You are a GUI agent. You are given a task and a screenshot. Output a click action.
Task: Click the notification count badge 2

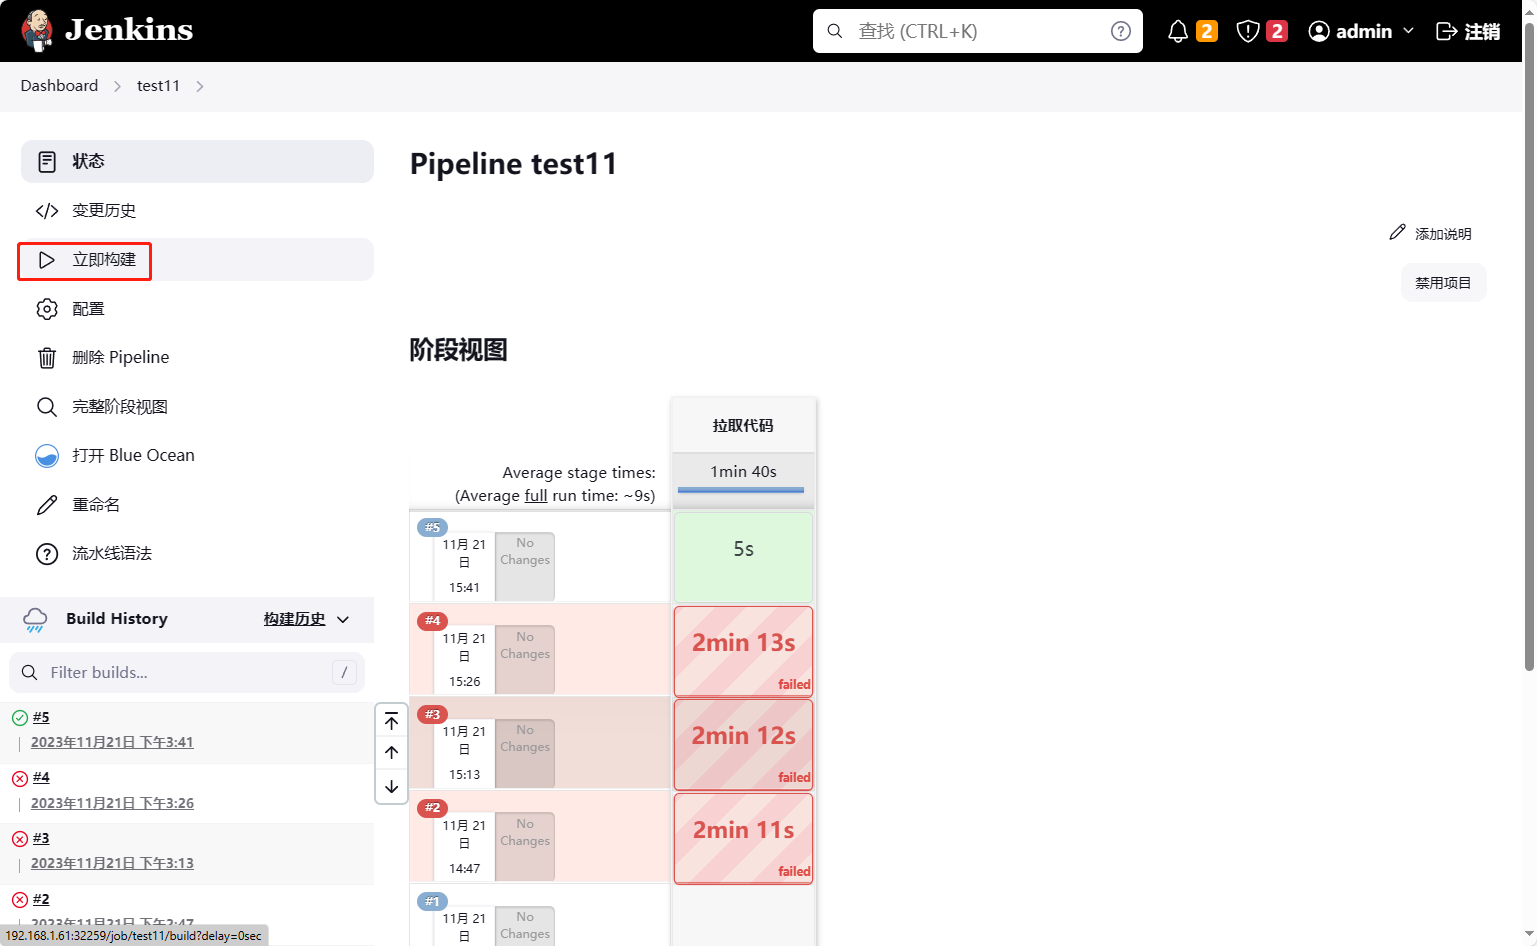[x=1207, y=31]
